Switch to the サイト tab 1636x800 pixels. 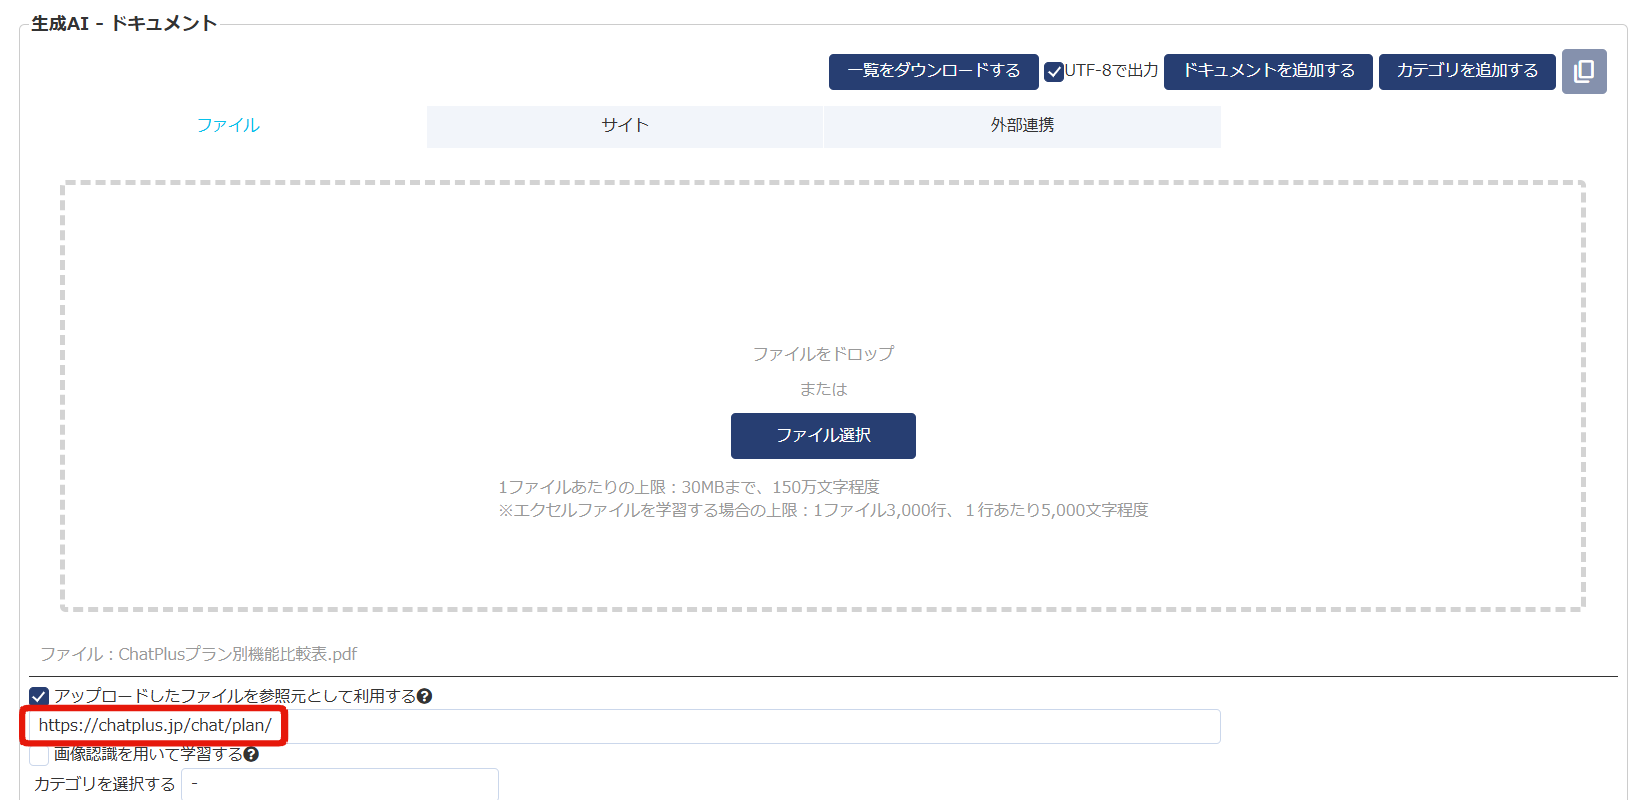625,126
